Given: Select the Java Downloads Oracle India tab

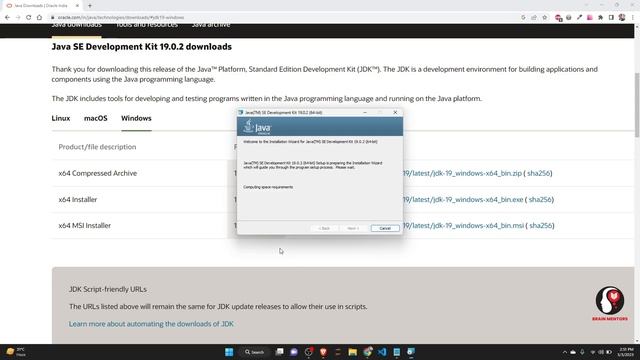Looking at the screenshot, I should tap(43, 6).
